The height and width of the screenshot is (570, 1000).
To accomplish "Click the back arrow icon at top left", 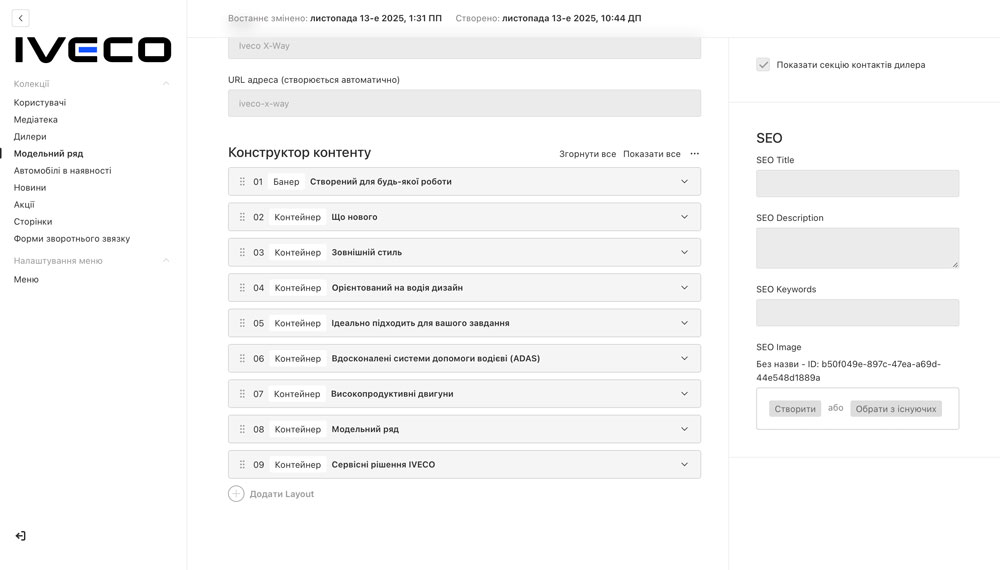I will (x=21, y=18).
